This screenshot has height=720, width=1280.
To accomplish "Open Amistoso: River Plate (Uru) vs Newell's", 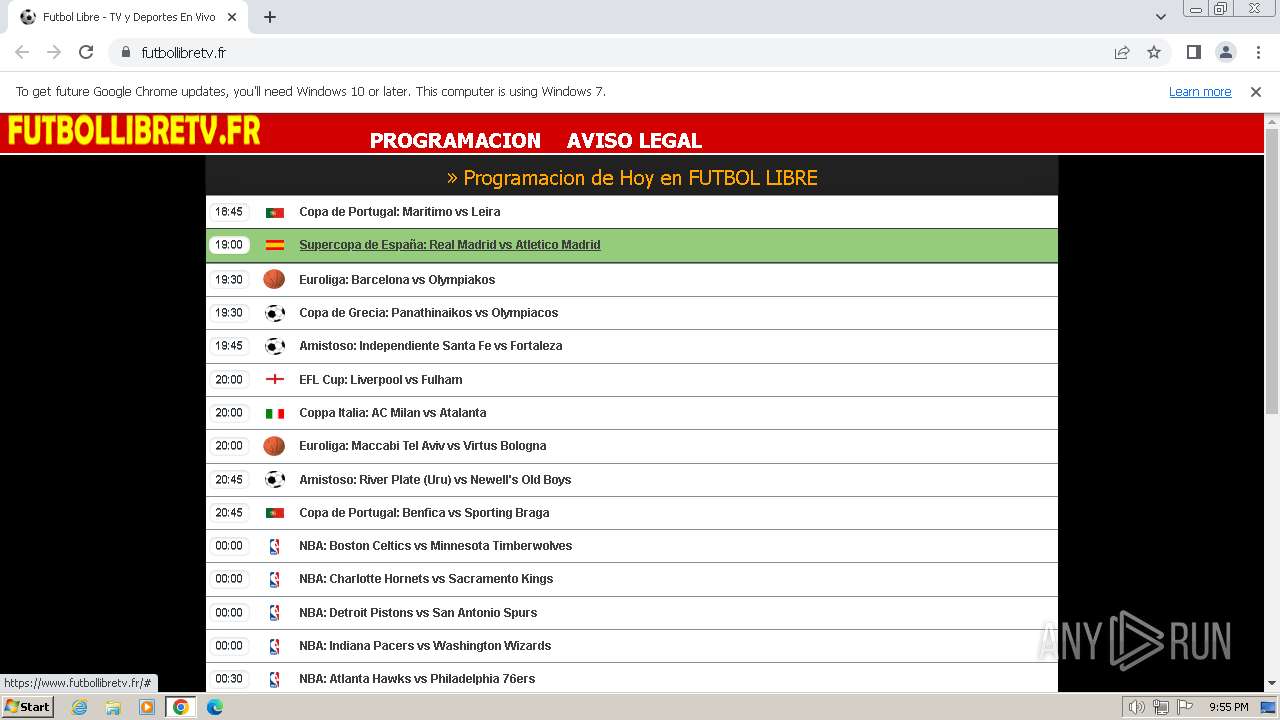I will coord(435,480).
